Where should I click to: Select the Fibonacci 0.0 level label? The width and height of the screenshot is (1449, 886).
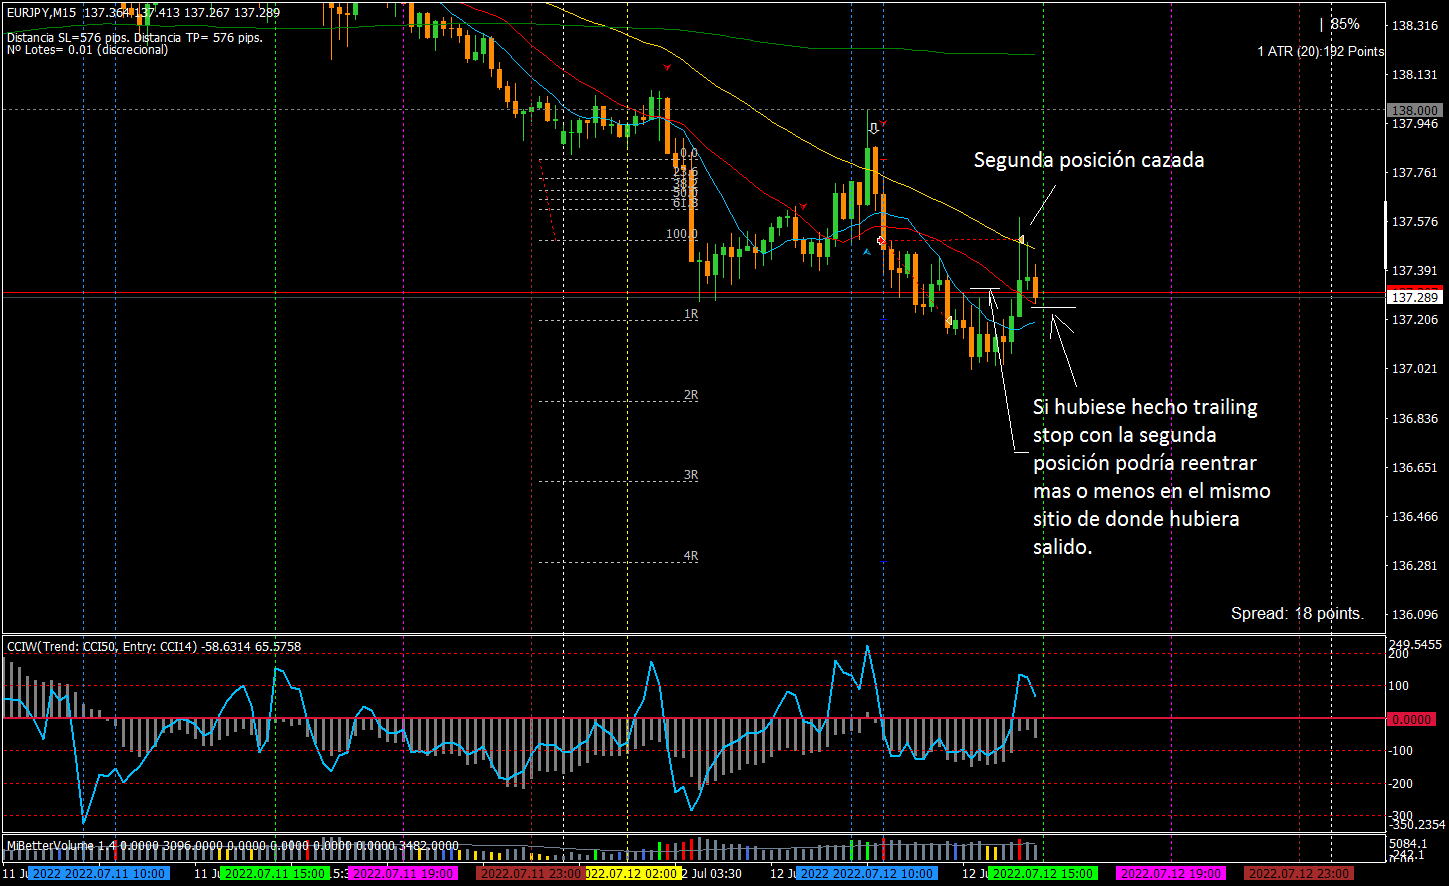tap(689, 154)
